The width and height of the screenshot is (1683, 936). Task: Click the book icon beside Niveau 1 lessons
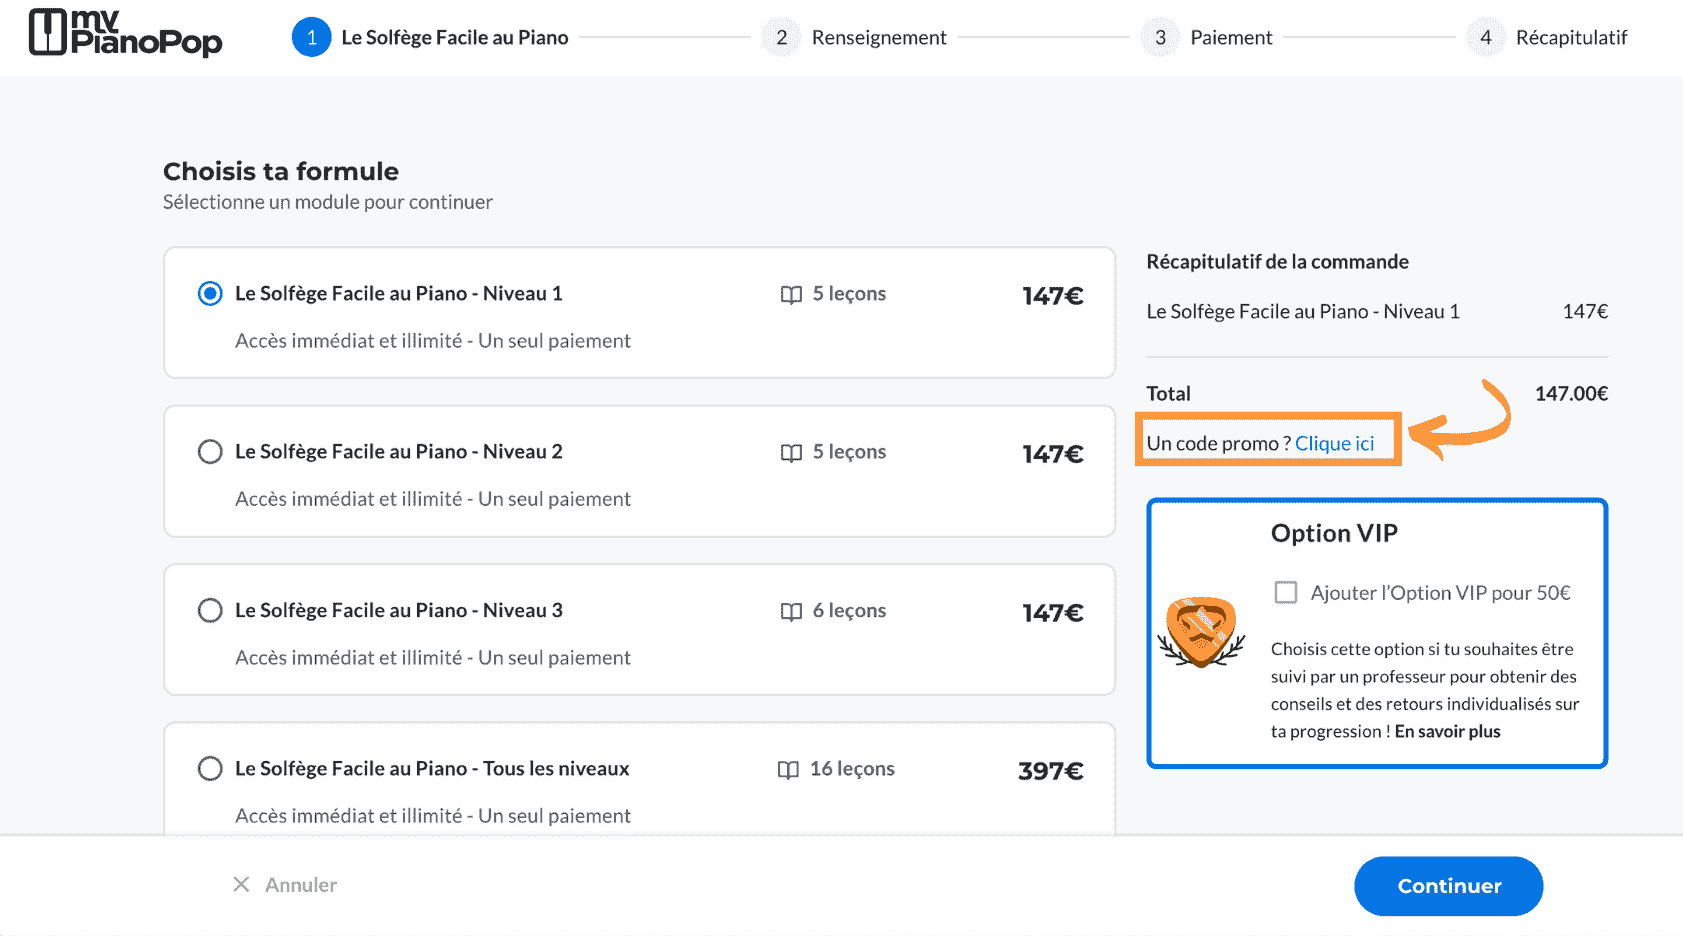click(791, 294)
